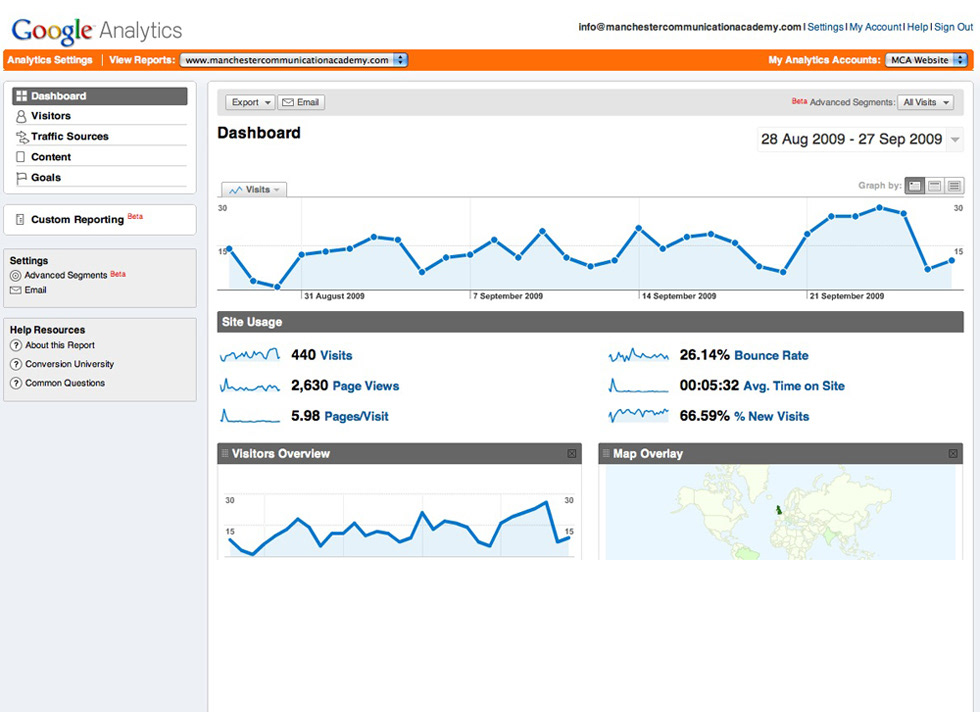Open the Pages/Visit report link
980x713 pixels.
(356, 417)
